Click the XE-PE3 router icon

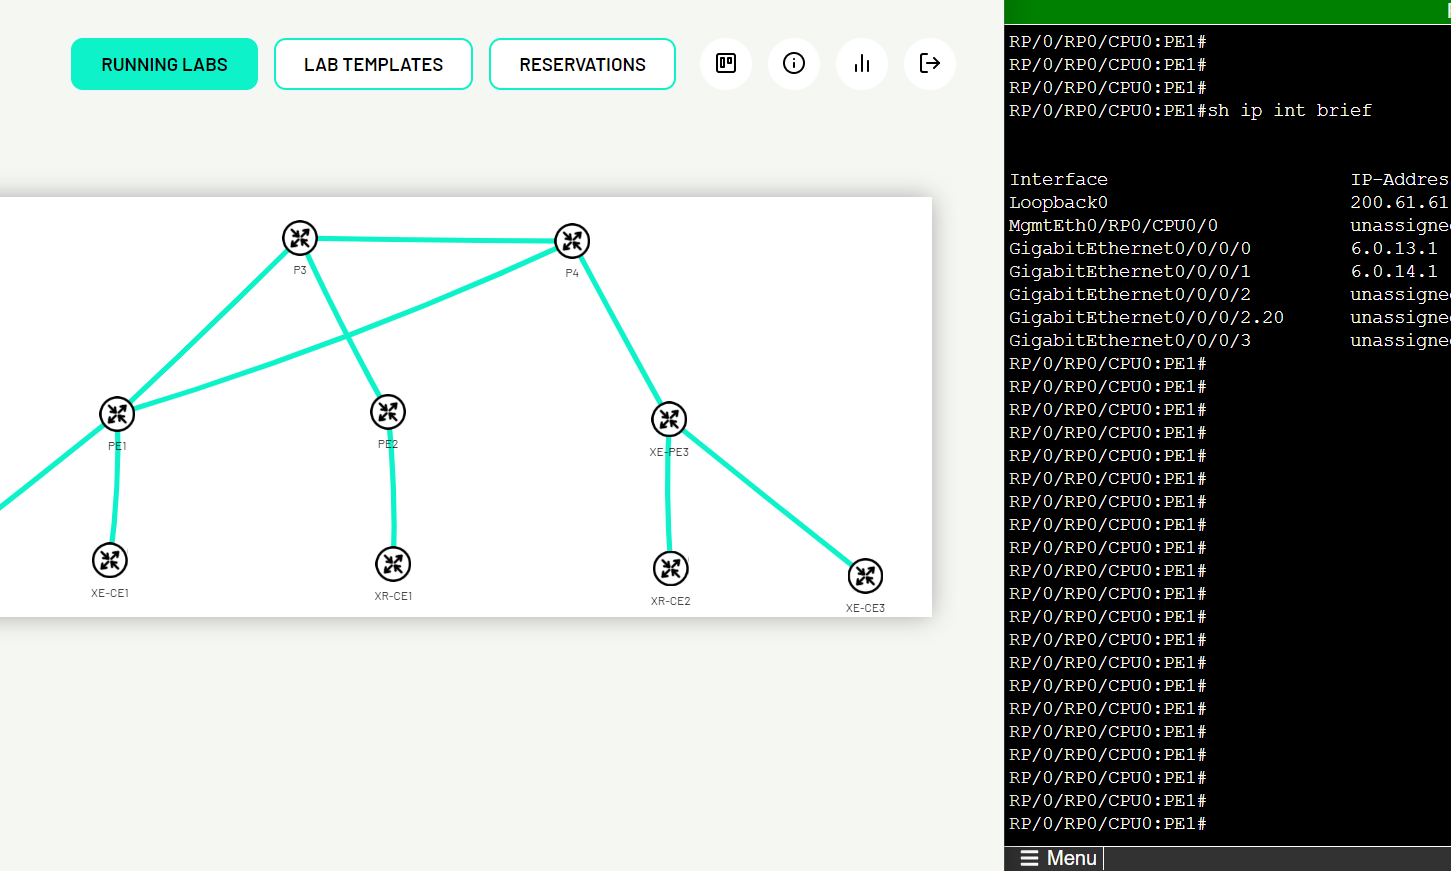click(669, 419)
